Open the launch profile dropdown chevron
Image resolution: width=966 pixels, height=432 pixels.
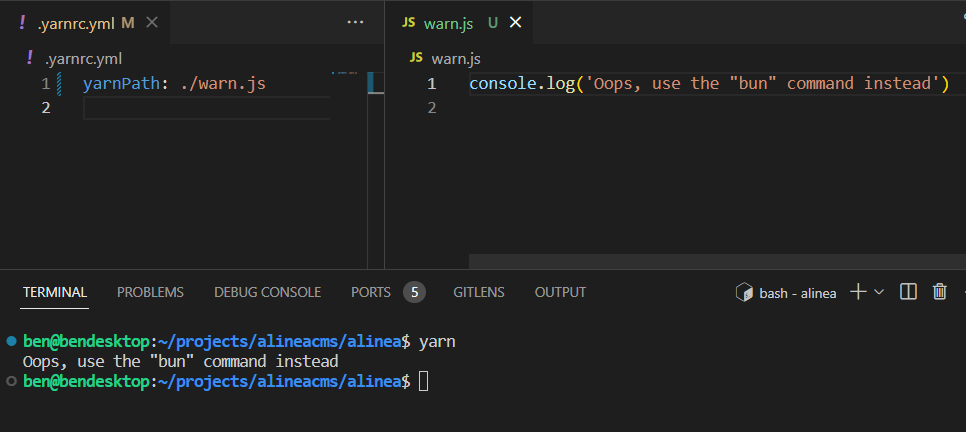click(879, 292)
